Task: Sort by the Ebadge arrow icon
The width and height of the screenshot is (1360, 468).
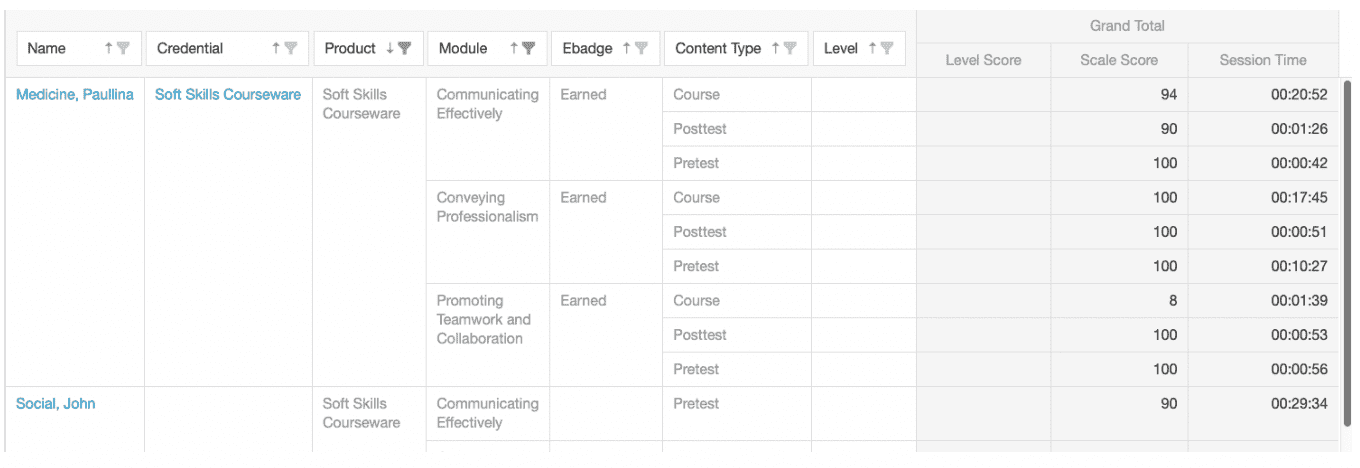Action: coord(627,48)
